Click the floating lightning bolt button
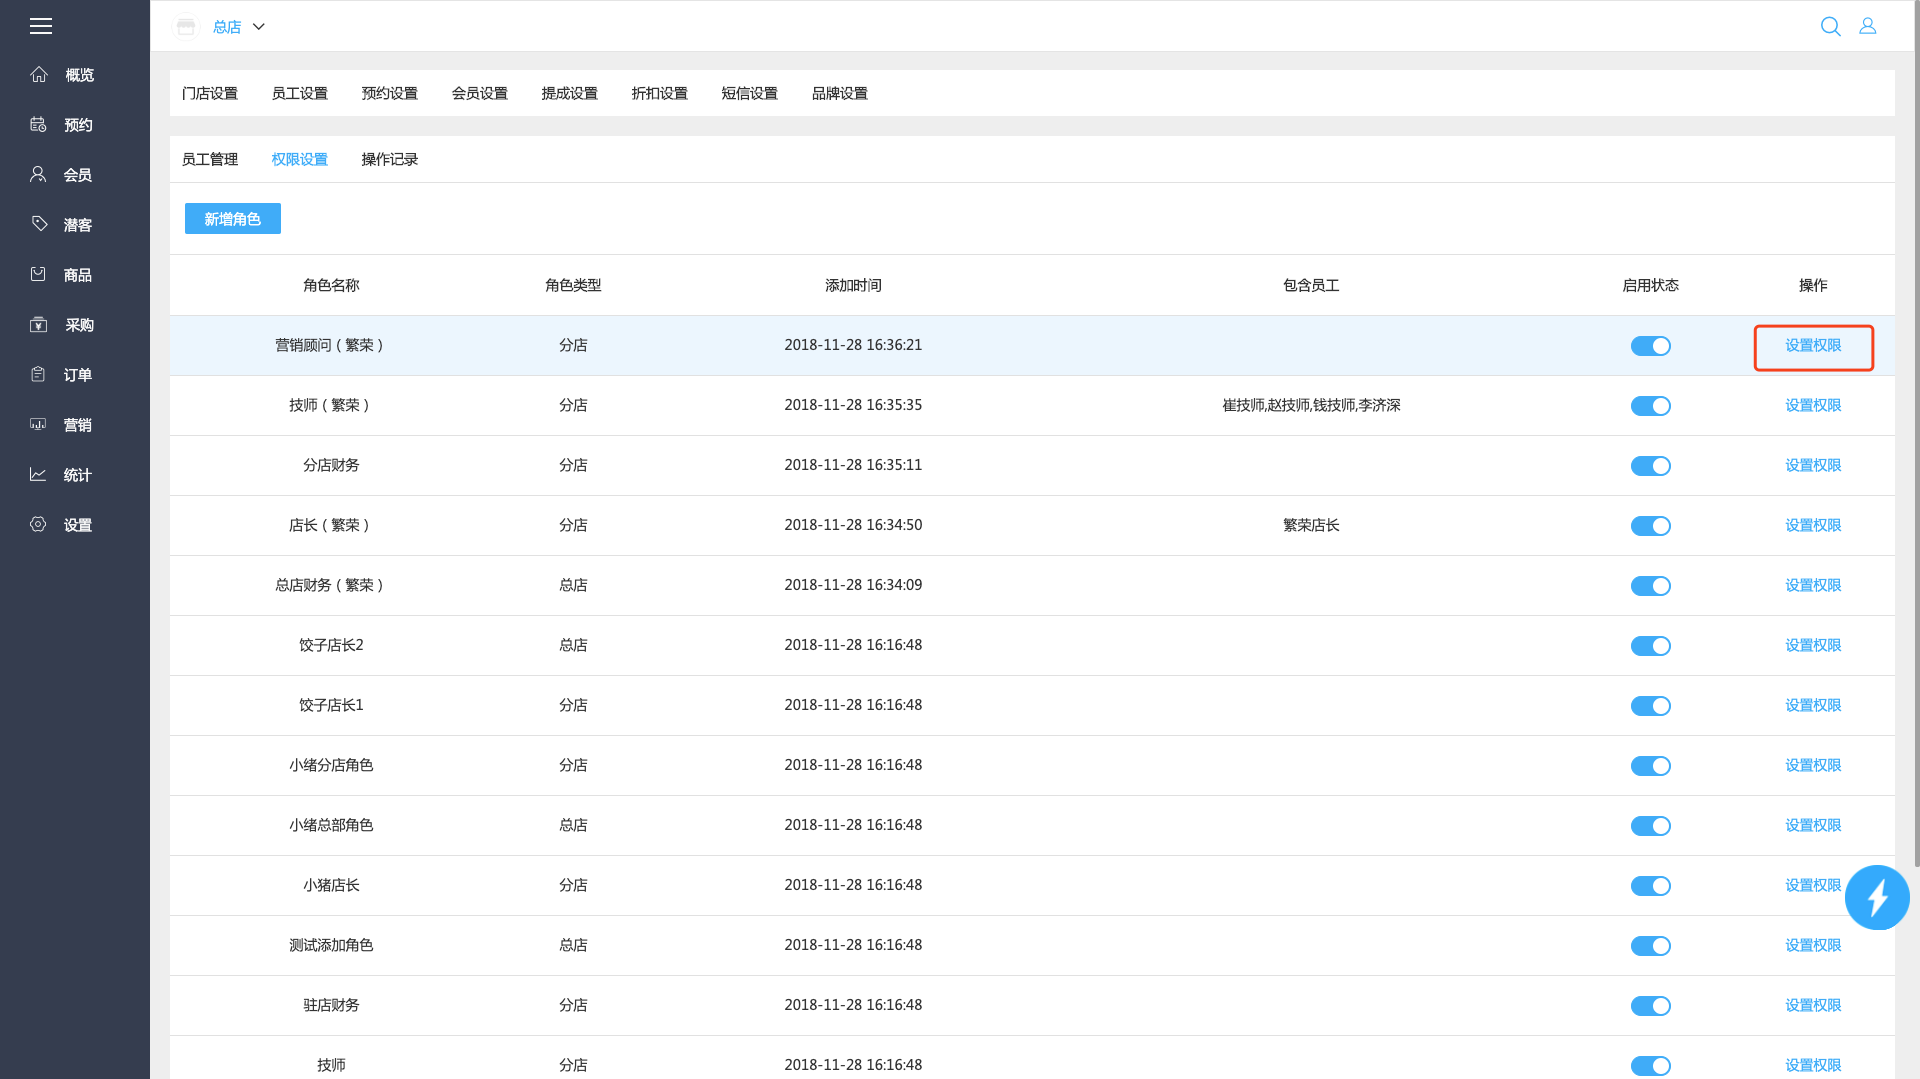 point(1877,898)
